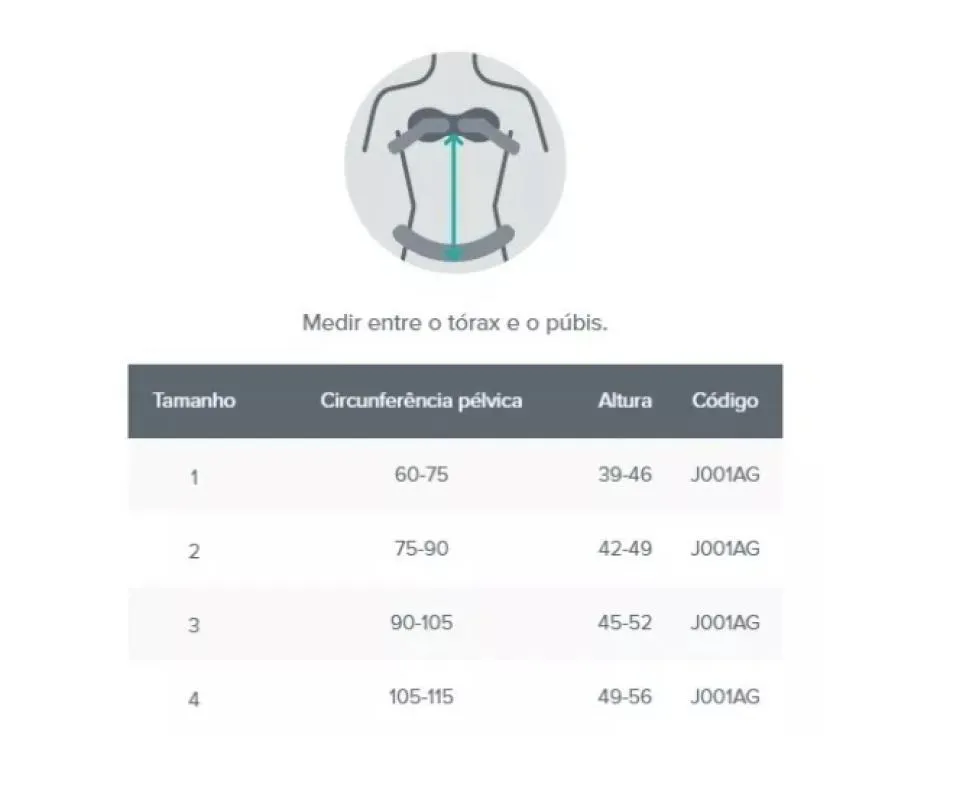Click the 60-75 pelvic circumference value

(x=421, y=475)
